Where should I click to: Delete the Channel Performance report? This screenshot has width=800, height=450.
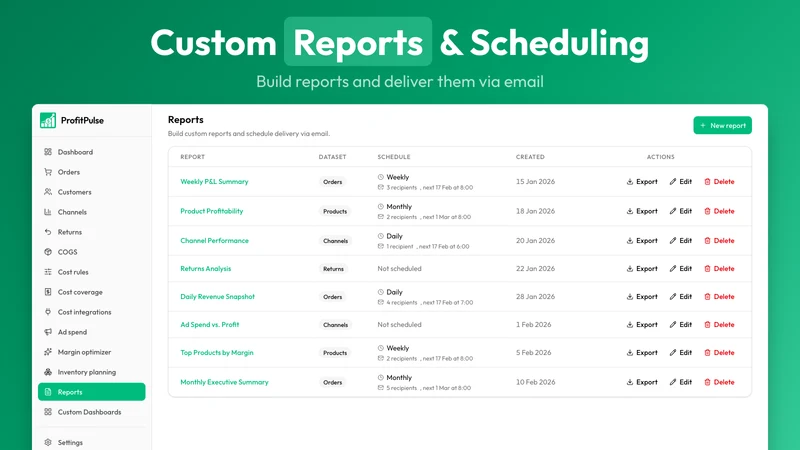click(719, 241)
